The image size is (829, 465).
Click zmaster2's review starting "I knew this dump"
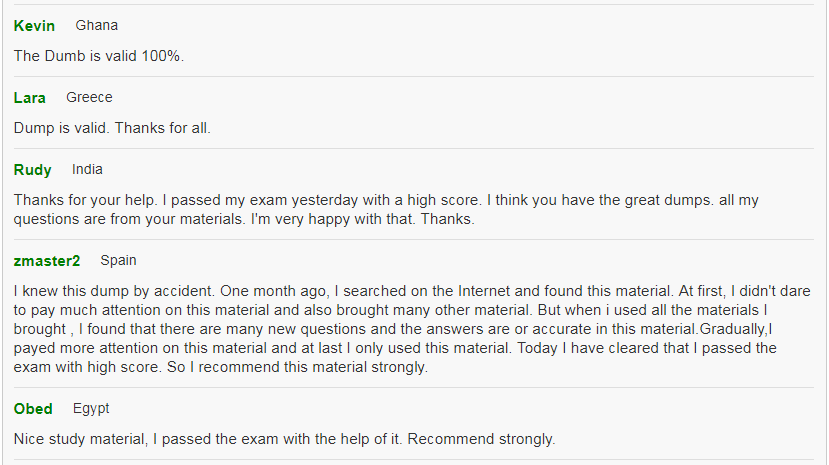[412, 329]
